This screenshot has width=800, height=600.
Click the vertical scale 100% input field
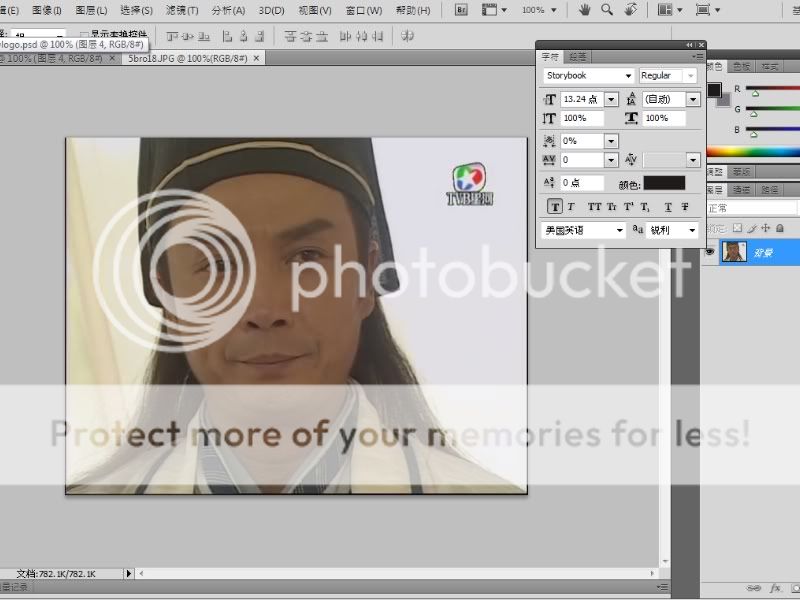pos(582,118)
